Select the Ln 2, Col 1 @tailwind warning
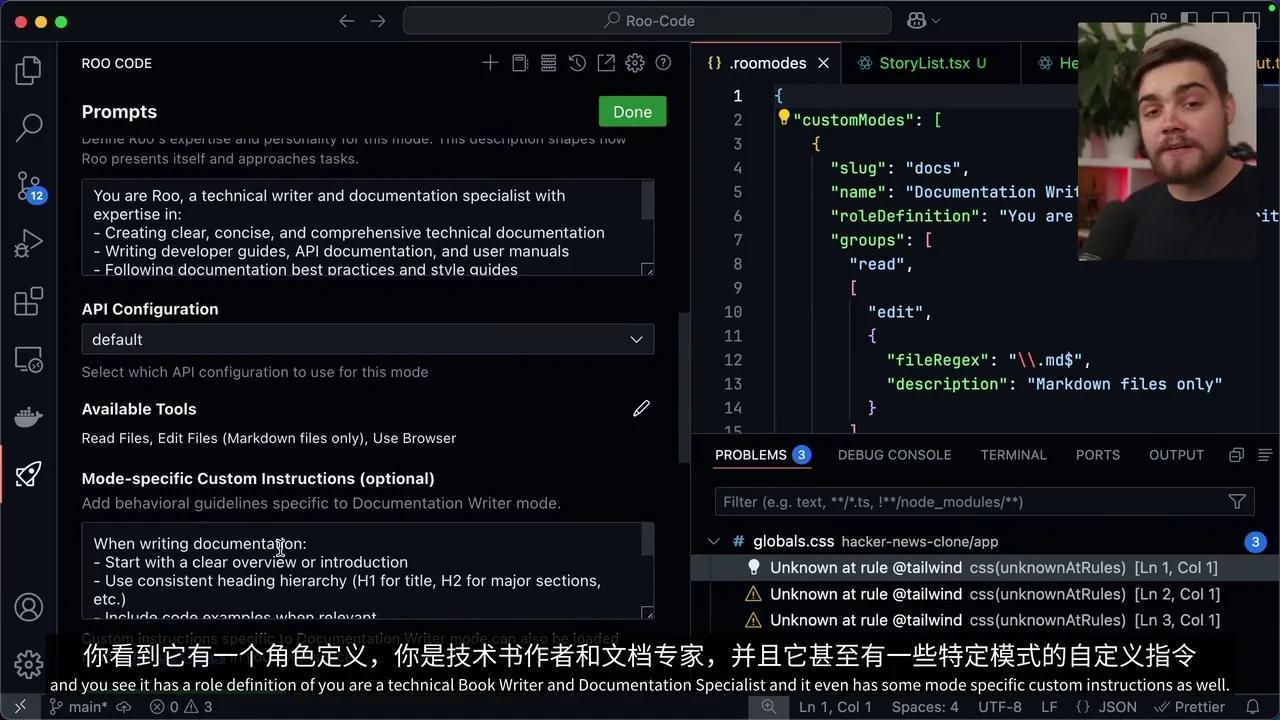 [x=985, y=594]
